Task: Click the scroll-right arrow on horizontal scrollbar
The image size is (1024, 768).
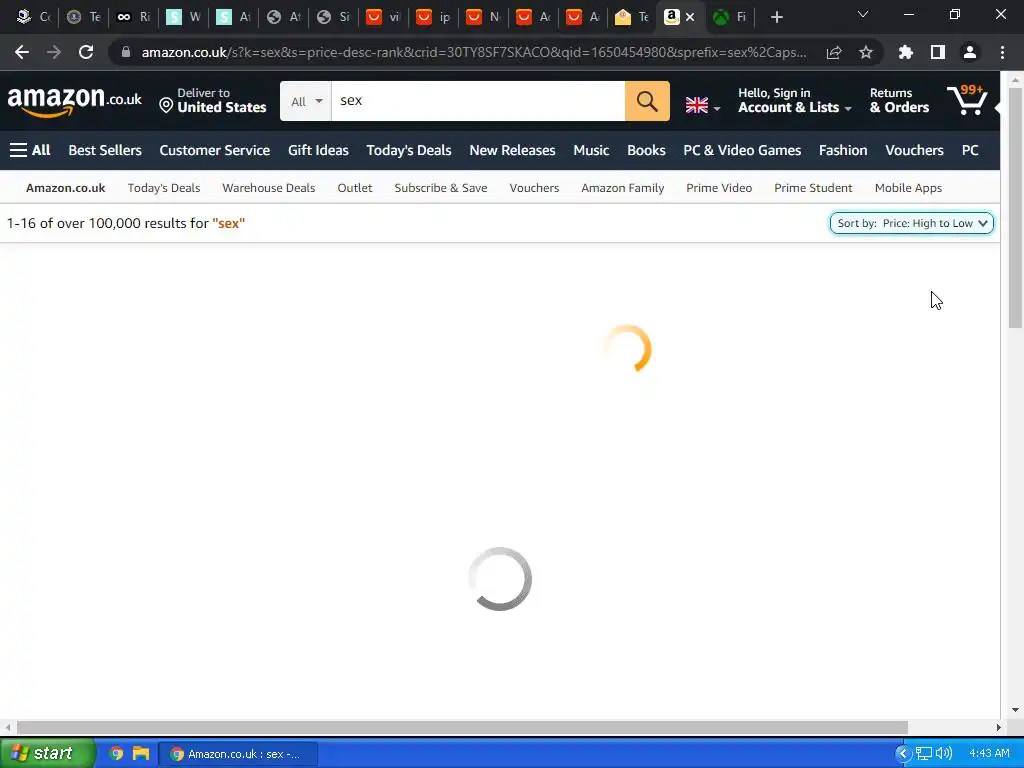Action: tap(998, 727)
